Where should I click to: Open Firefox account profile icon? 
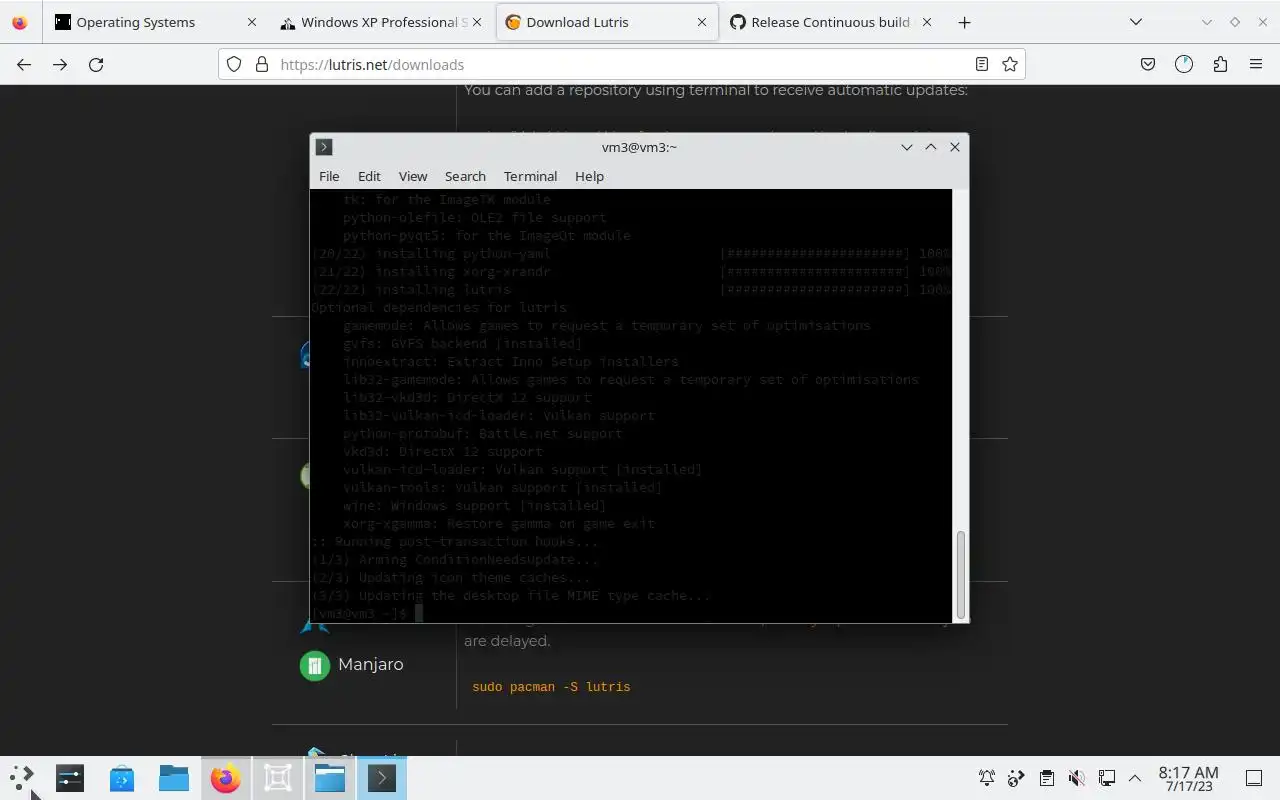point(1184,64)
